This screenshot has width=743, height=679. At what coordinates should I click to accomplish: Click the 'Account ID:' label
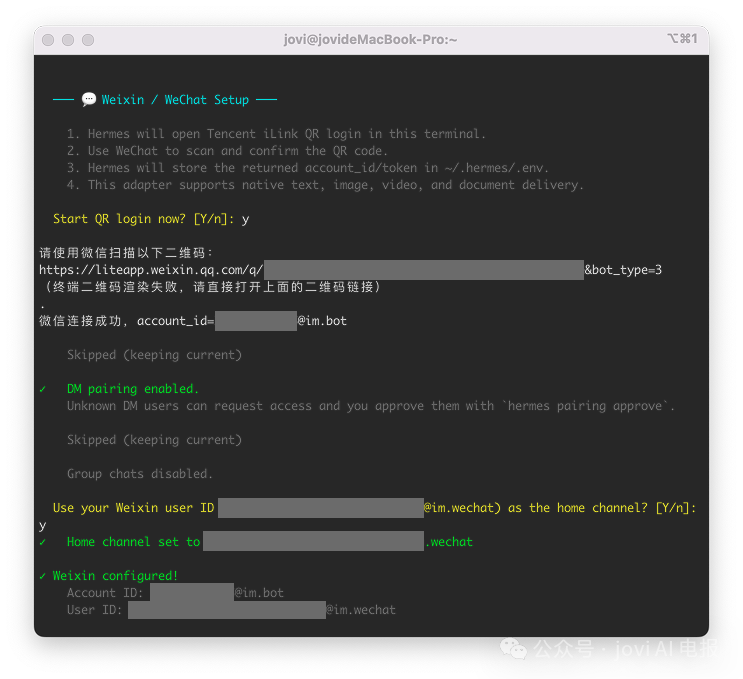pyautogui.click(x=105, y=593)
